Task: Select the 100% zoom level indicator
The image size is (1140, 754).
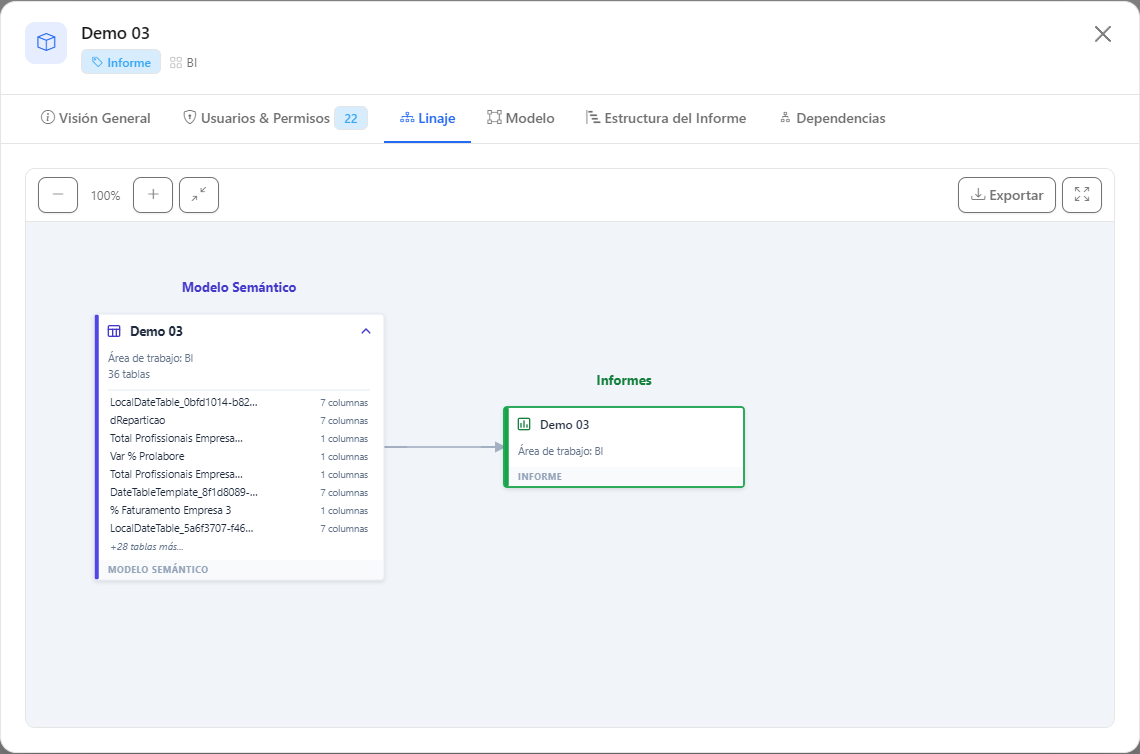Action: pos(105,196)
